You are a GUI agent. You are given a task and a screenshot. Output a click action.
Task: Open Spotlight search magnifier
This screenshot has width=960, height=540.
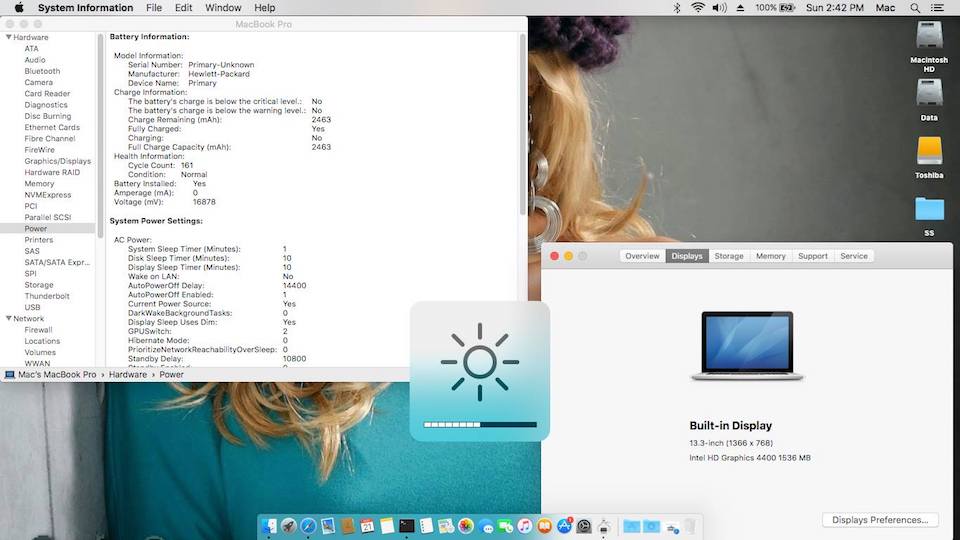(915, 8)
